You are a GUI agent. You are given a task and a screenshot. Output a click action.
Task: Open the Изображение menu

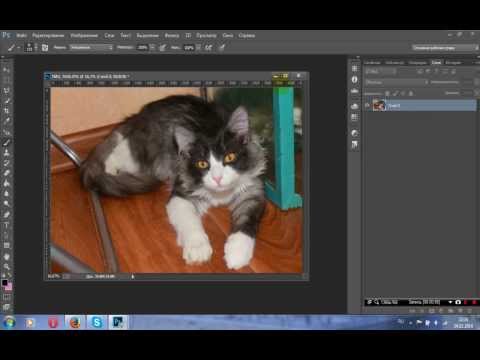pos(84,35)
